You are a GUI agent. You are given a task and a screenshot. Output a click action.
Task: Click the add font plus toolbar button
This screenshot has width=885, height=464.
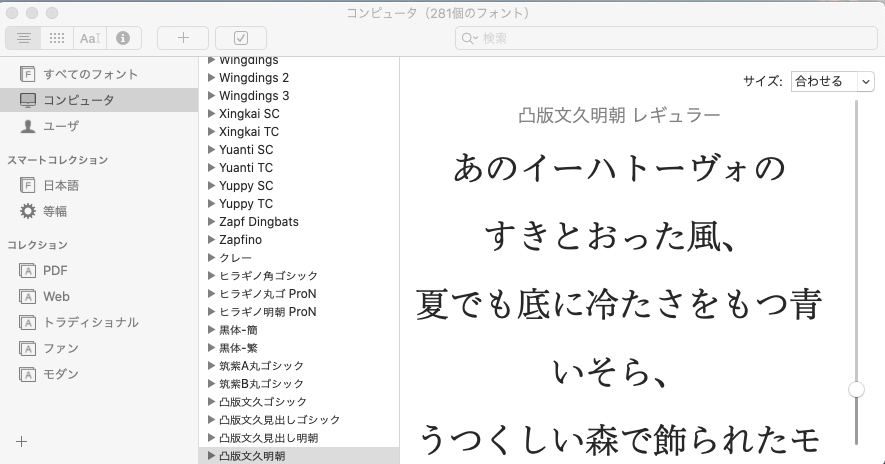(x=183, y=38)
